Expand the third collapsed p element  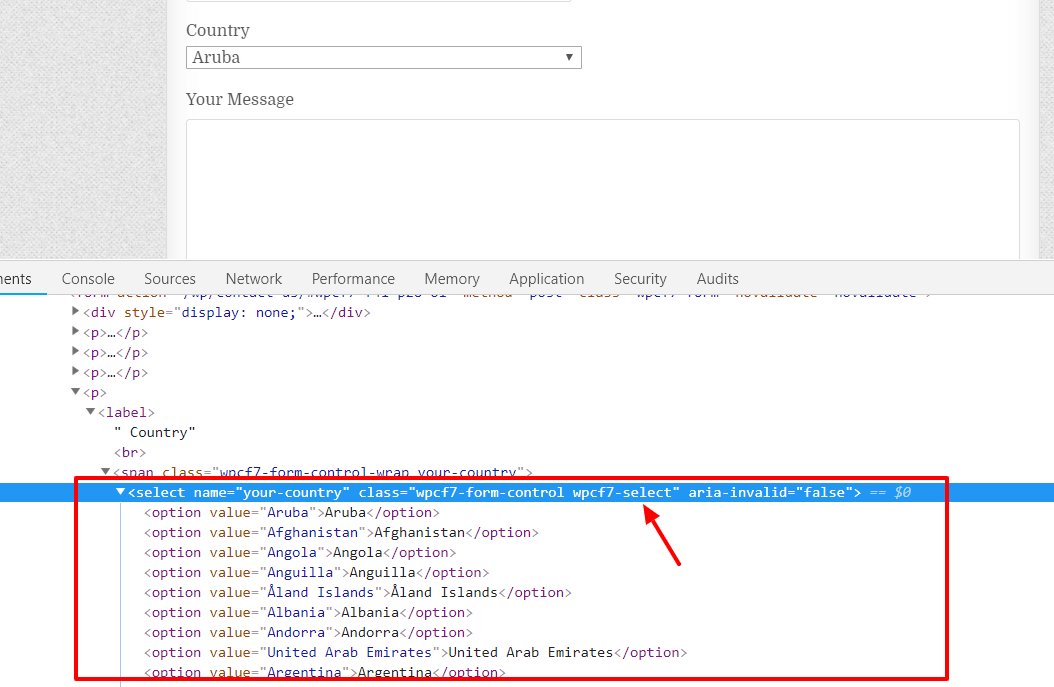[x=75, y=371]
